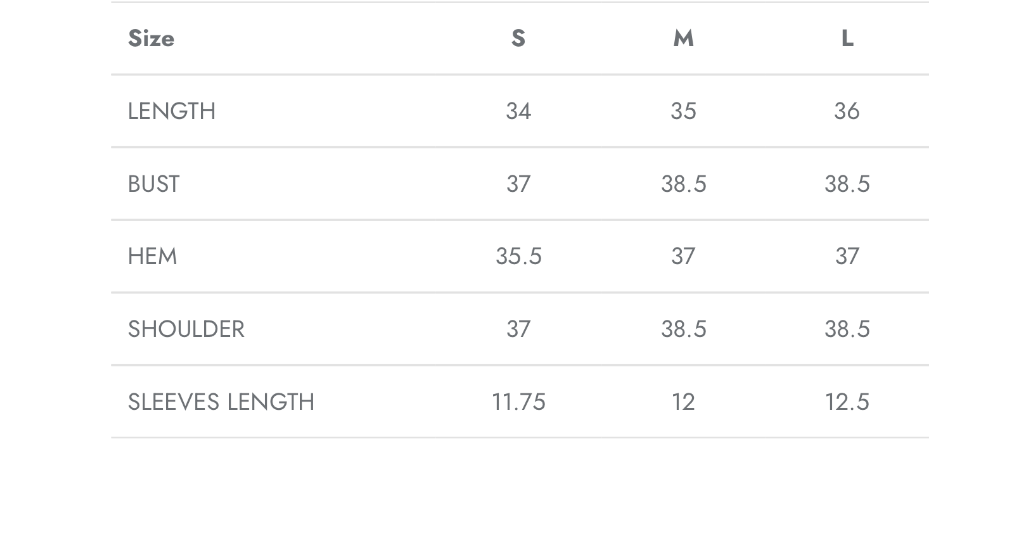Click the sleeves length value 12.5
1028x535 pixels.
847,402
